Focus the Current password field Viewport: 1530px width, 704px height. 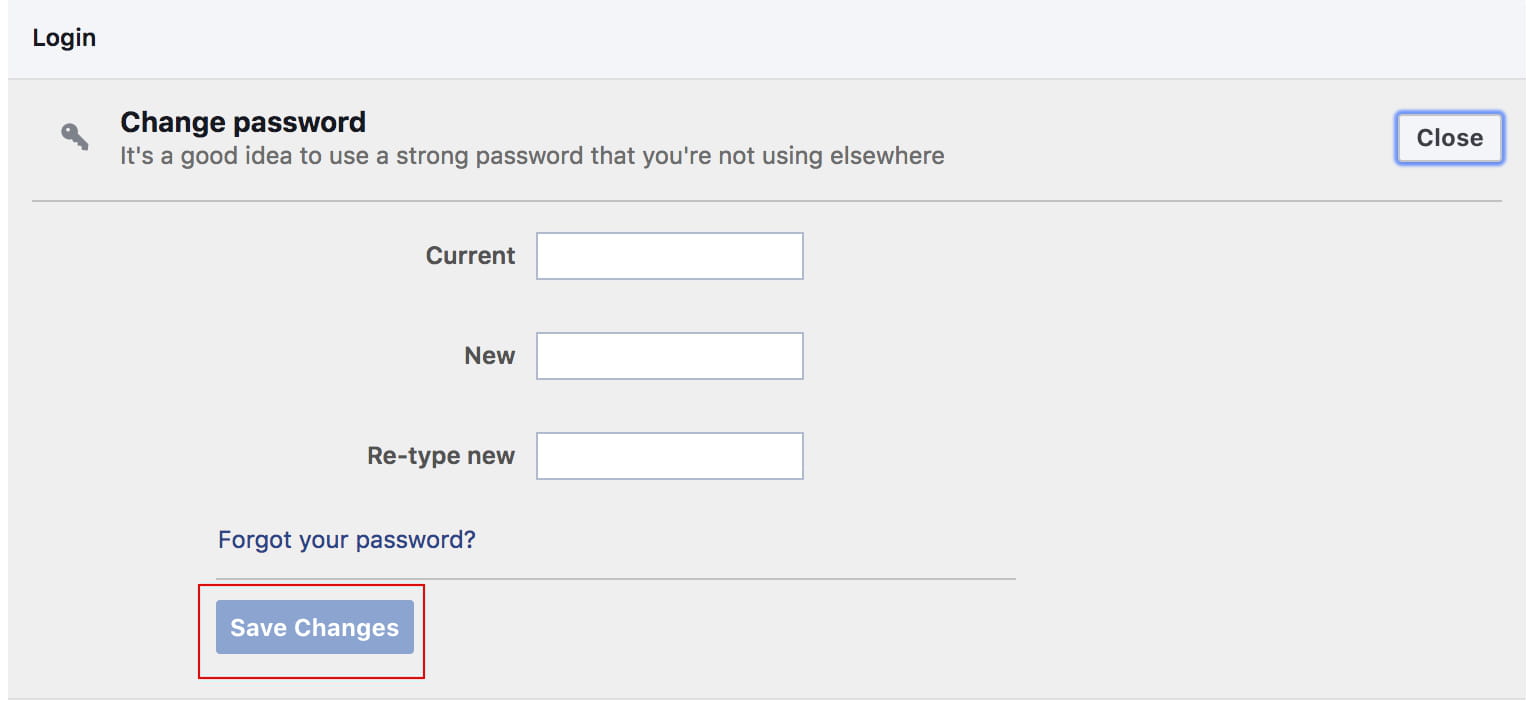(669, 256)
